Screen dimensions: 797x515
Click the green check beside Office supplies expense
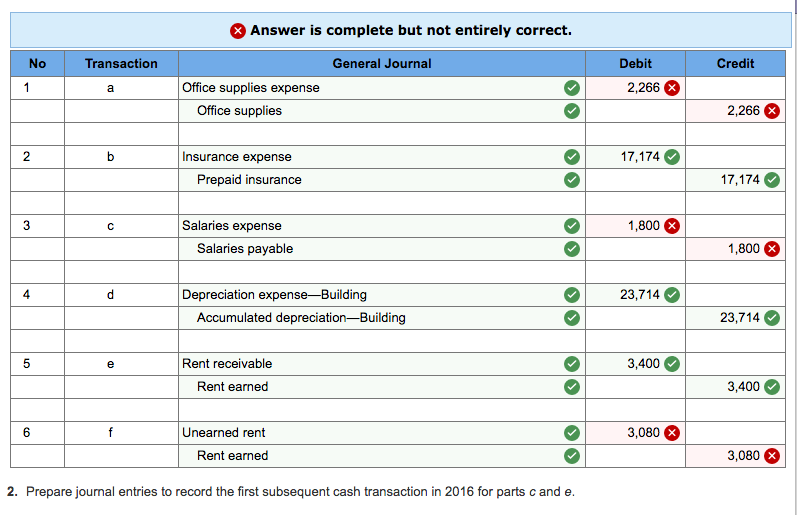tap(570, 88)
